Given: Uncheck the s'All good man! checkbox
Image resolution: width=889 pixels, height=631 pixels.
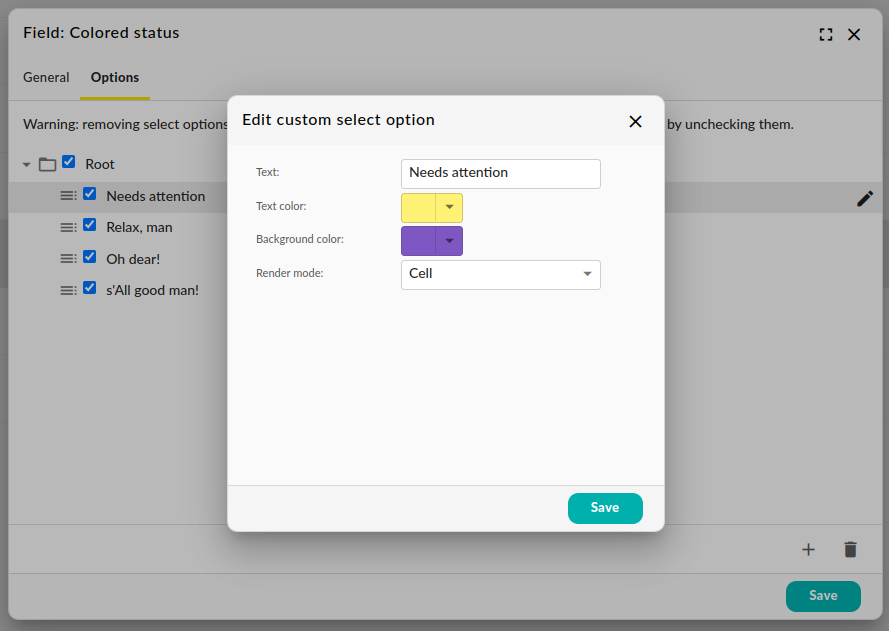Looking at the screenshot, I should tap(89, 288).
